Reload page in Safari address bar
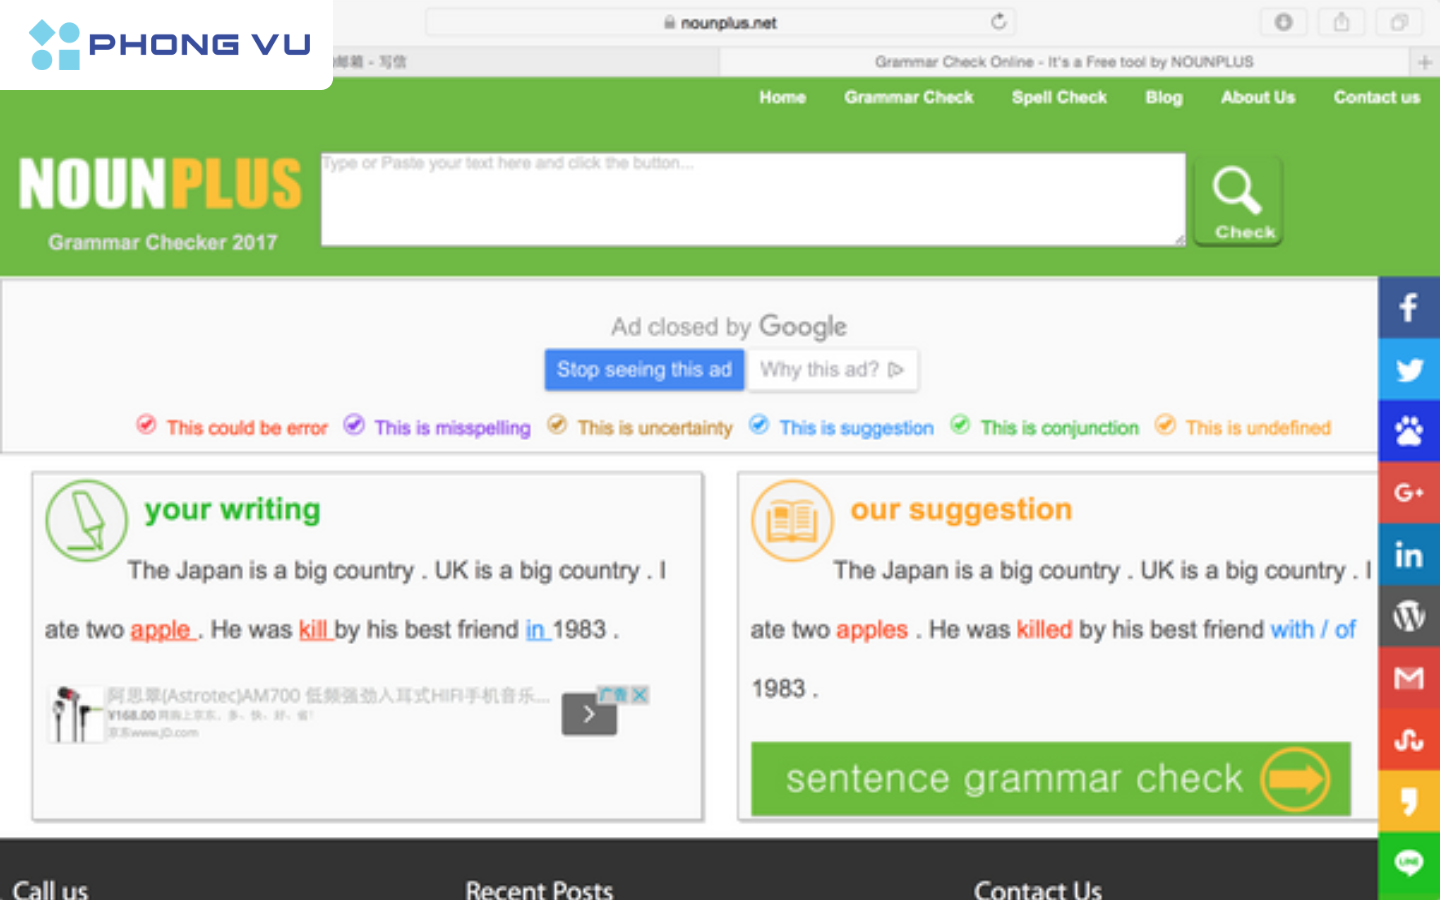The width and height of the screenshot is (1440, 900). pos(998,22)
